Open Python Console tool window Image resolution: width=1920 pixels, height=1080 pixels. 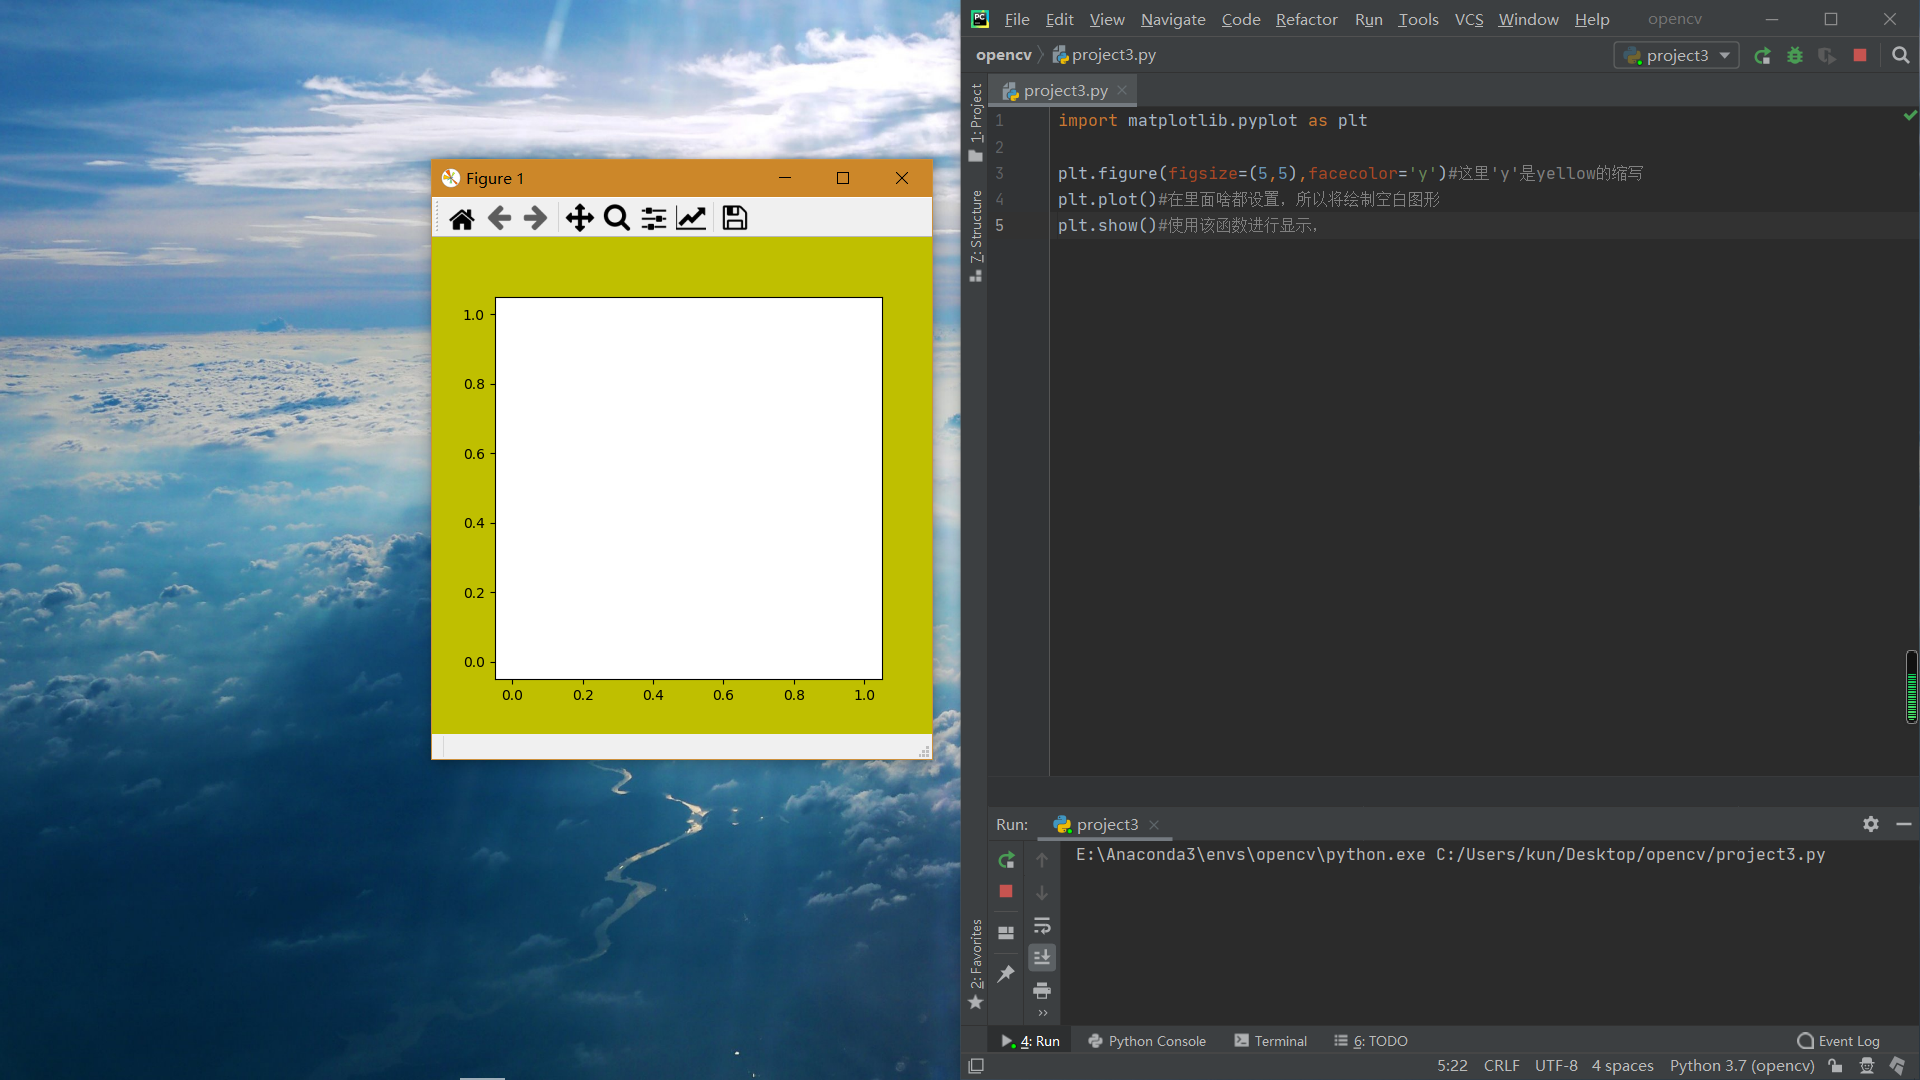(1147, 1041)
